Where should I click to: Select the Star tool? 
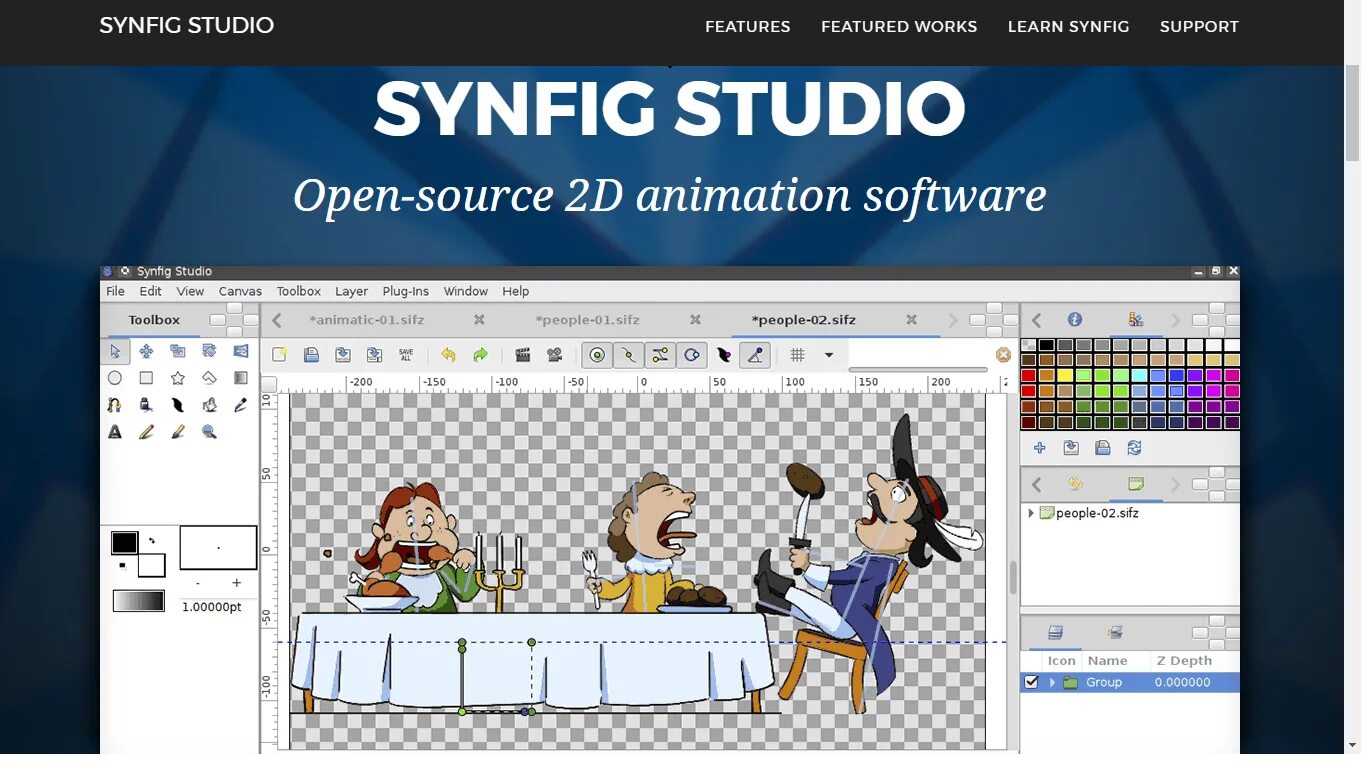(x=178, y=378)
